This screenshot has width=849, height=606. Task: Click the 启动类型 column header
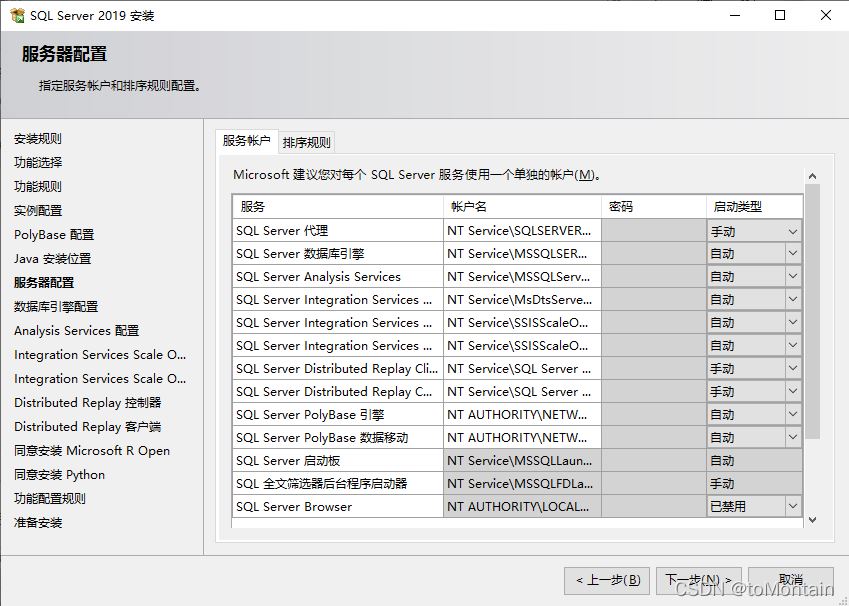pos(754,206)
